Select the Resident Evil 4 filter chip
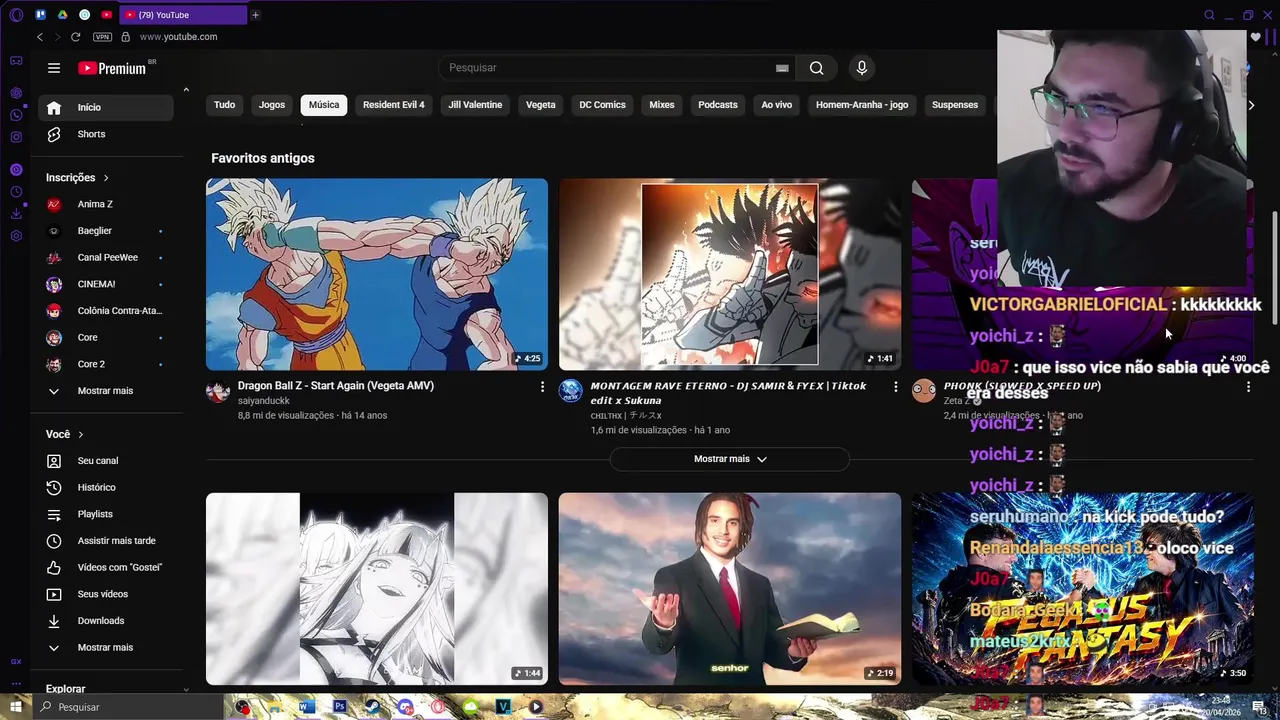Screen dimensions: 1280x720 (x=394, y=105)
